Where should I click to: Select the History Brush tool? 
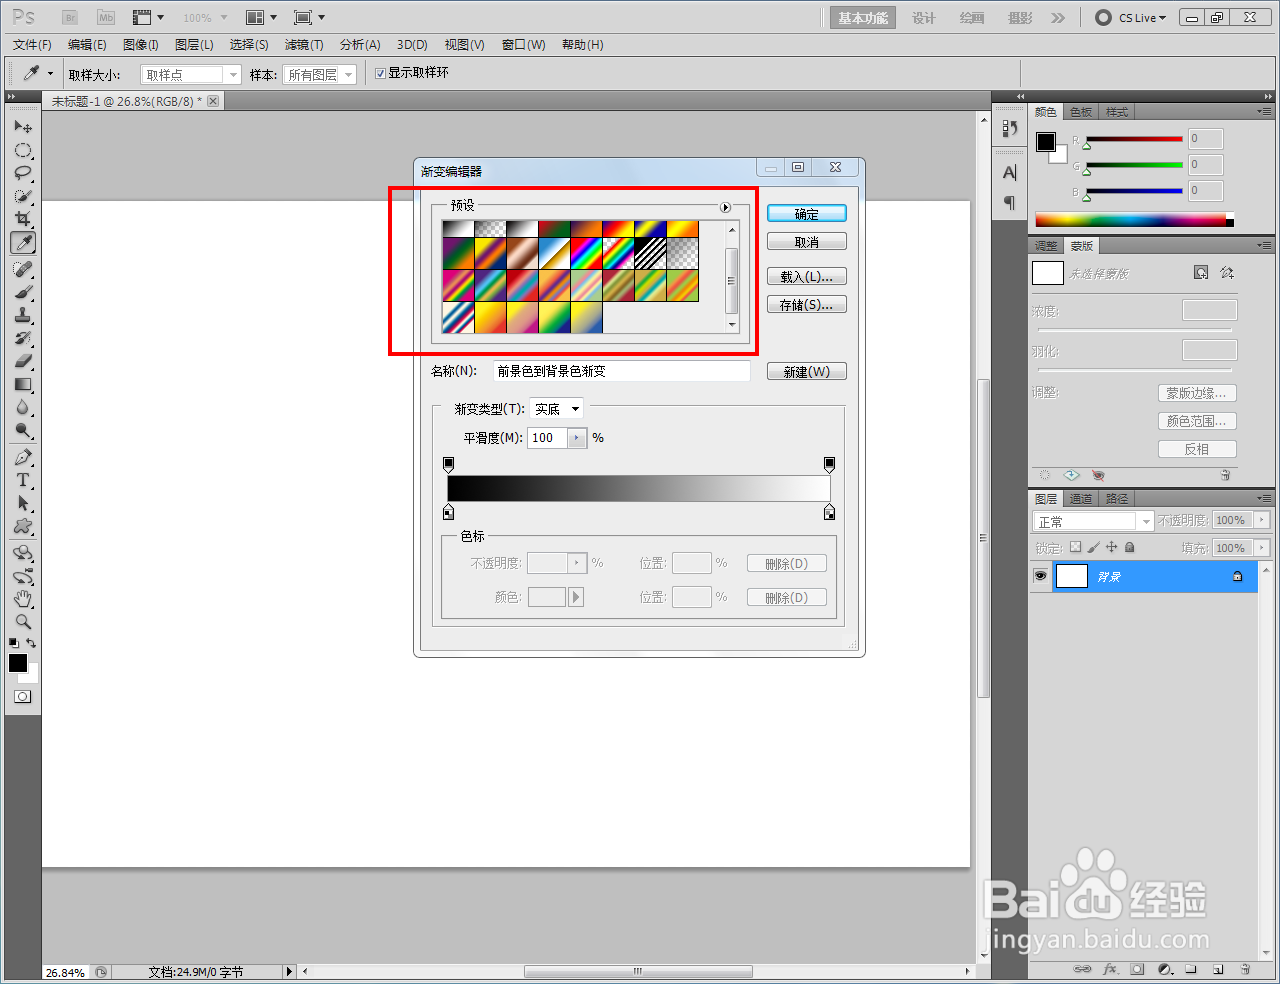(x=23, y=338)
